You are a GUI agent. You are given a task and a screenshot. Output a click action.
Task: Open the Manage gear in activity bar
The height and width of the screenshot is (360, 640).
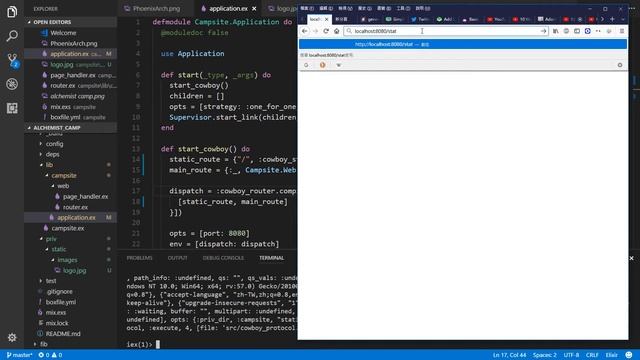12,337
